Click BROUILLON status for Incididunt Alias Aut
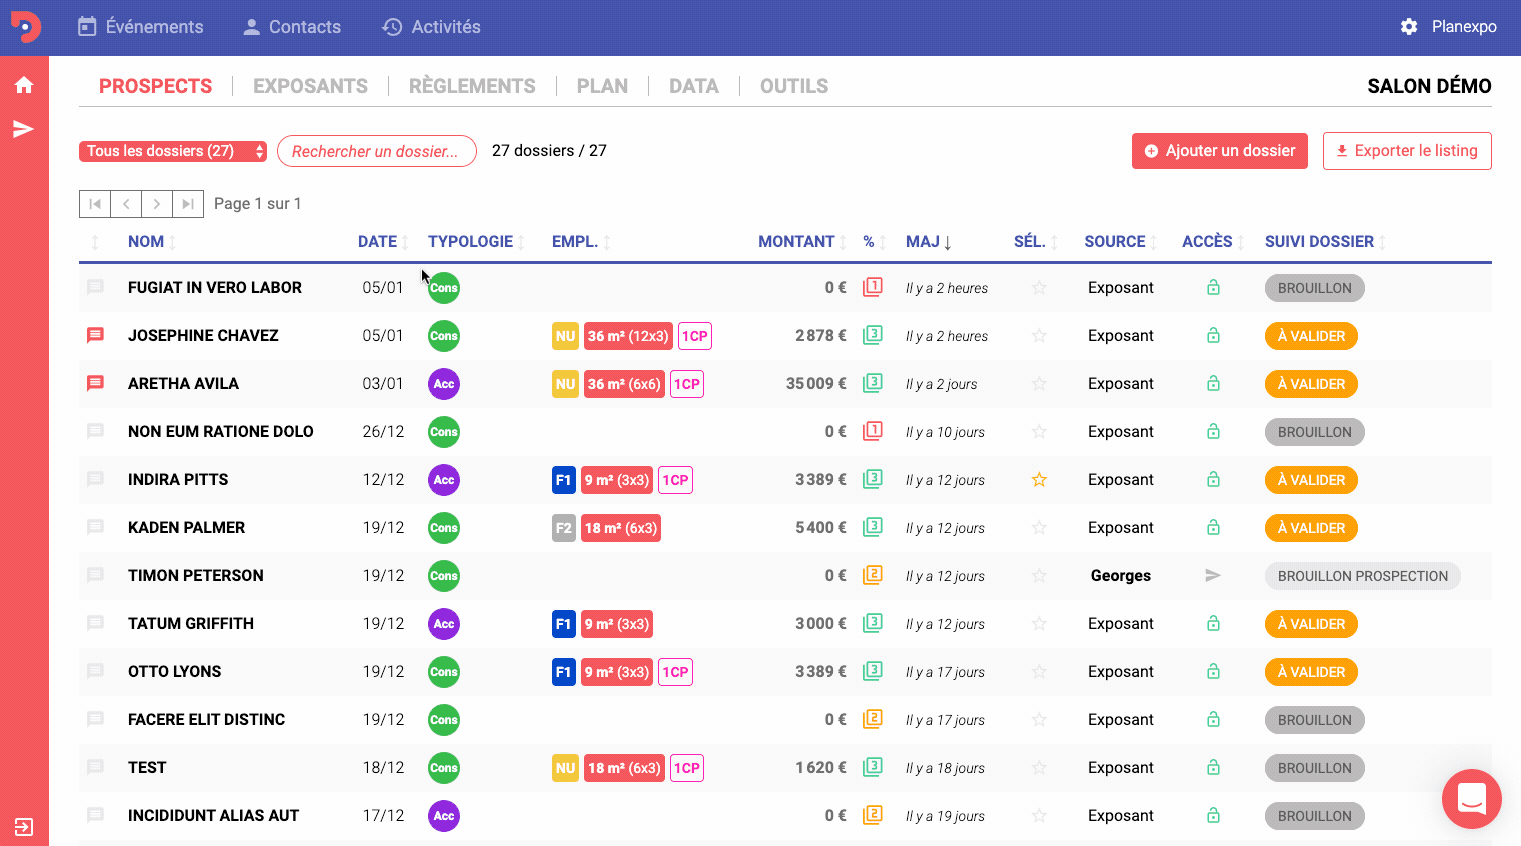The image size is (1521, 846). (x=1314, y=816)
